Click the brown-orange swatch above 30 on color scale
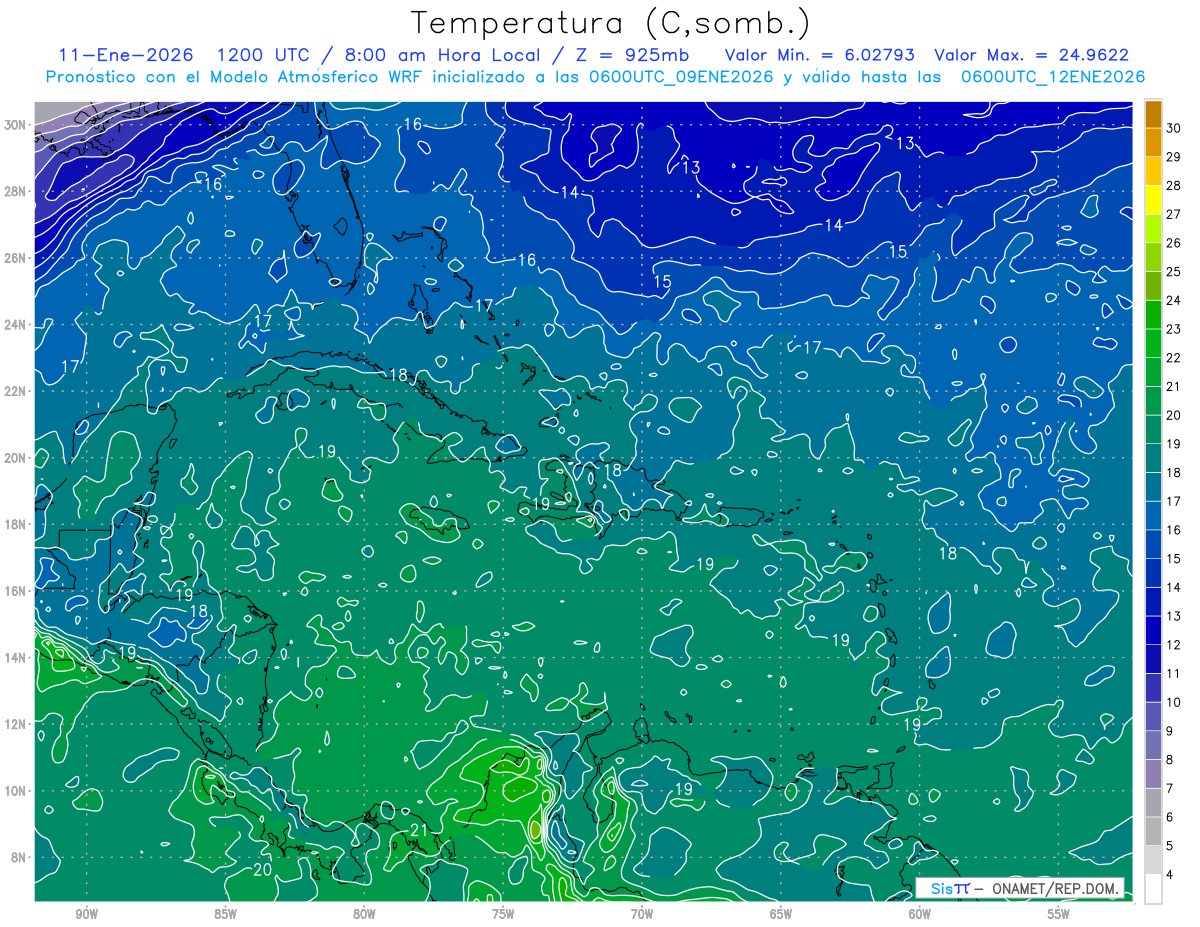Screen dimensions: 1200x927 [1154, 114]
